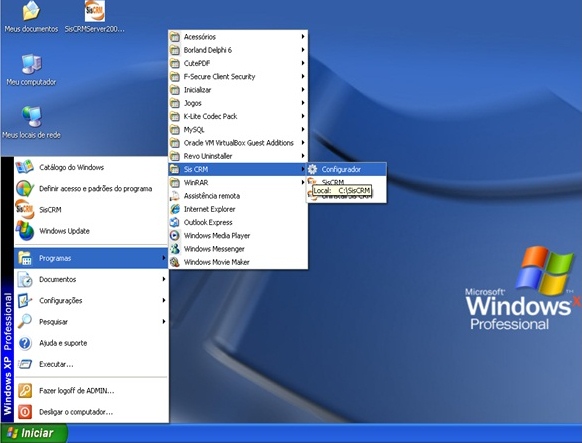This screenshot has height=443, width=582.
Task: Click the Assistência remota icon
Action: pyautogui.click(x=175, y=196)
